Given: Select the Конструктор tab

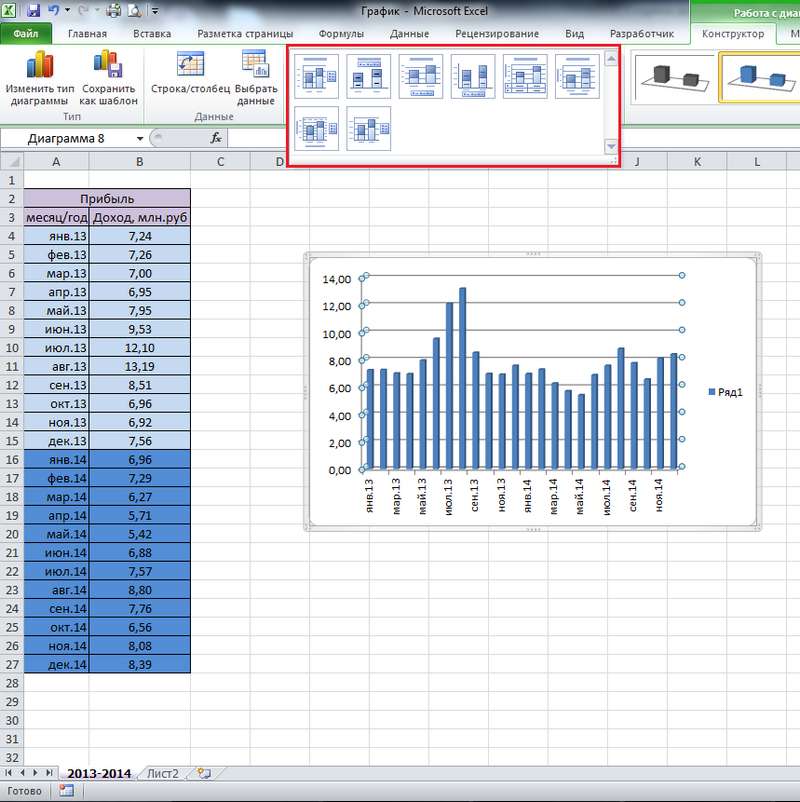Looking at the screenshot, I should tap(732, 34).
